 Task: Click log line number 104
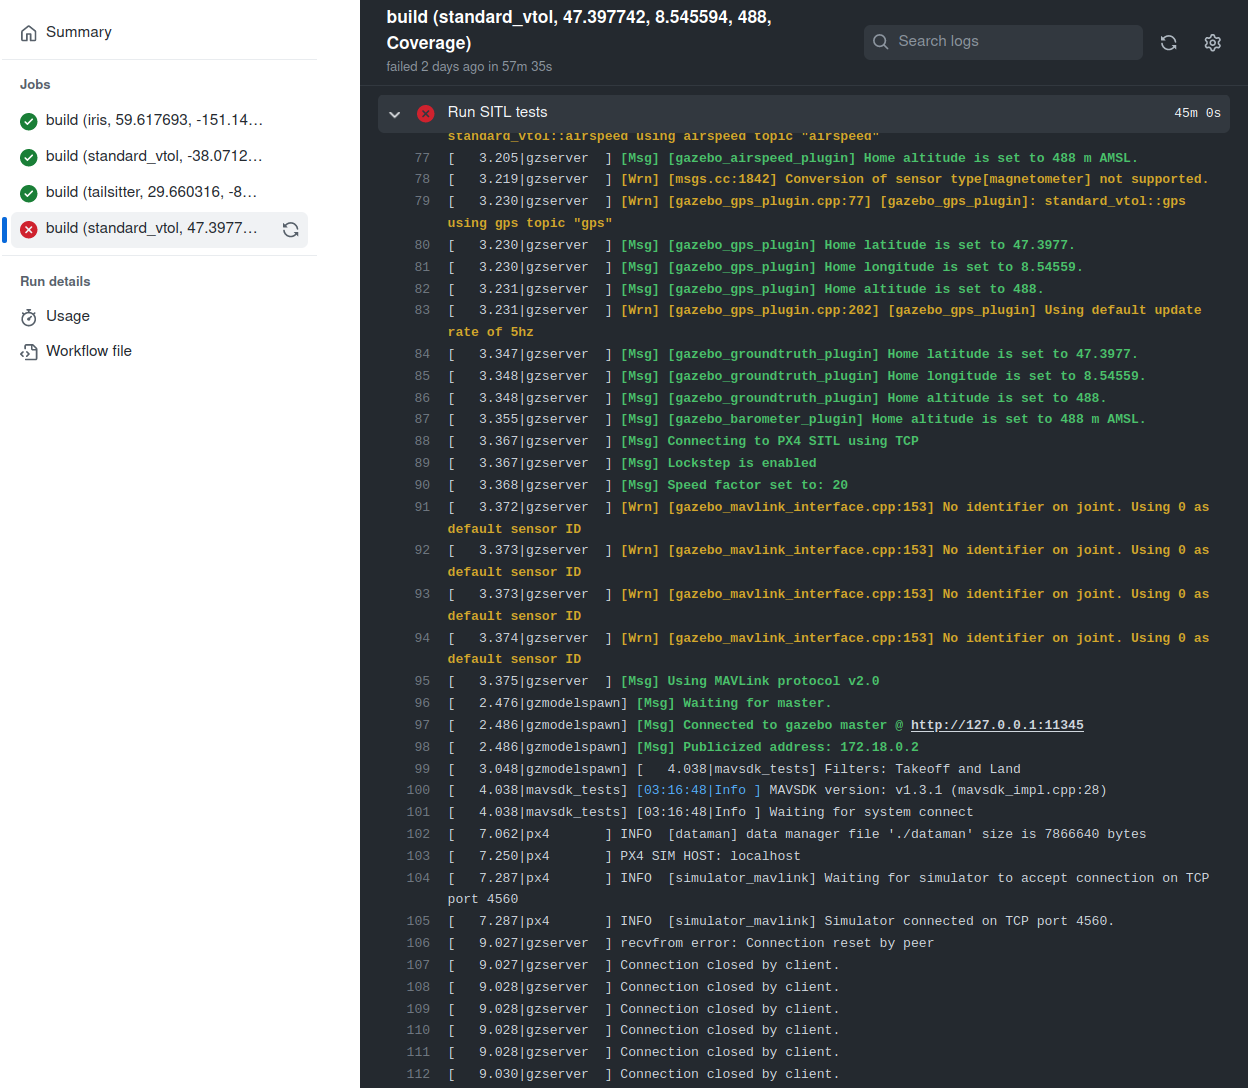tap(419, 878)
